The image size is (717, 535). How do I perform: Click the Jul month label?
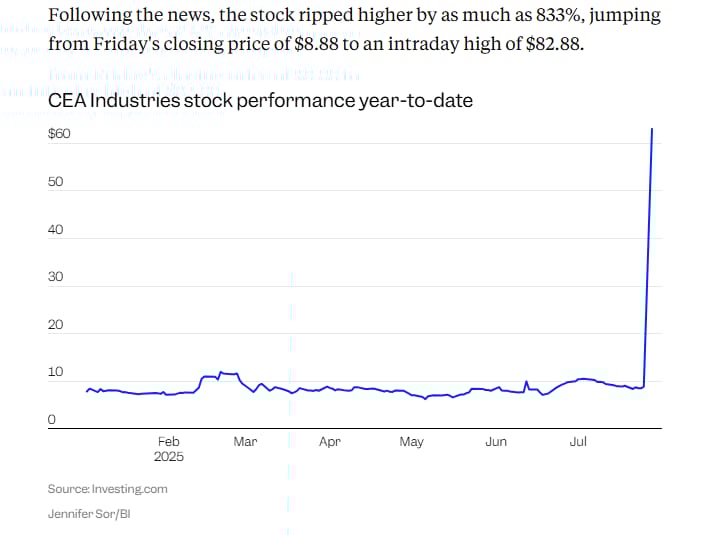click(578, 442)
